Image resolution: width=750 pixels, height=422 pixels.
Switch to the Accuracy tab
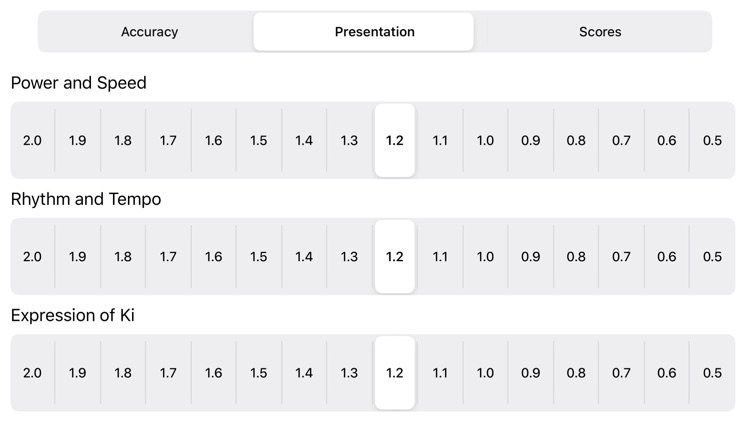149,32
